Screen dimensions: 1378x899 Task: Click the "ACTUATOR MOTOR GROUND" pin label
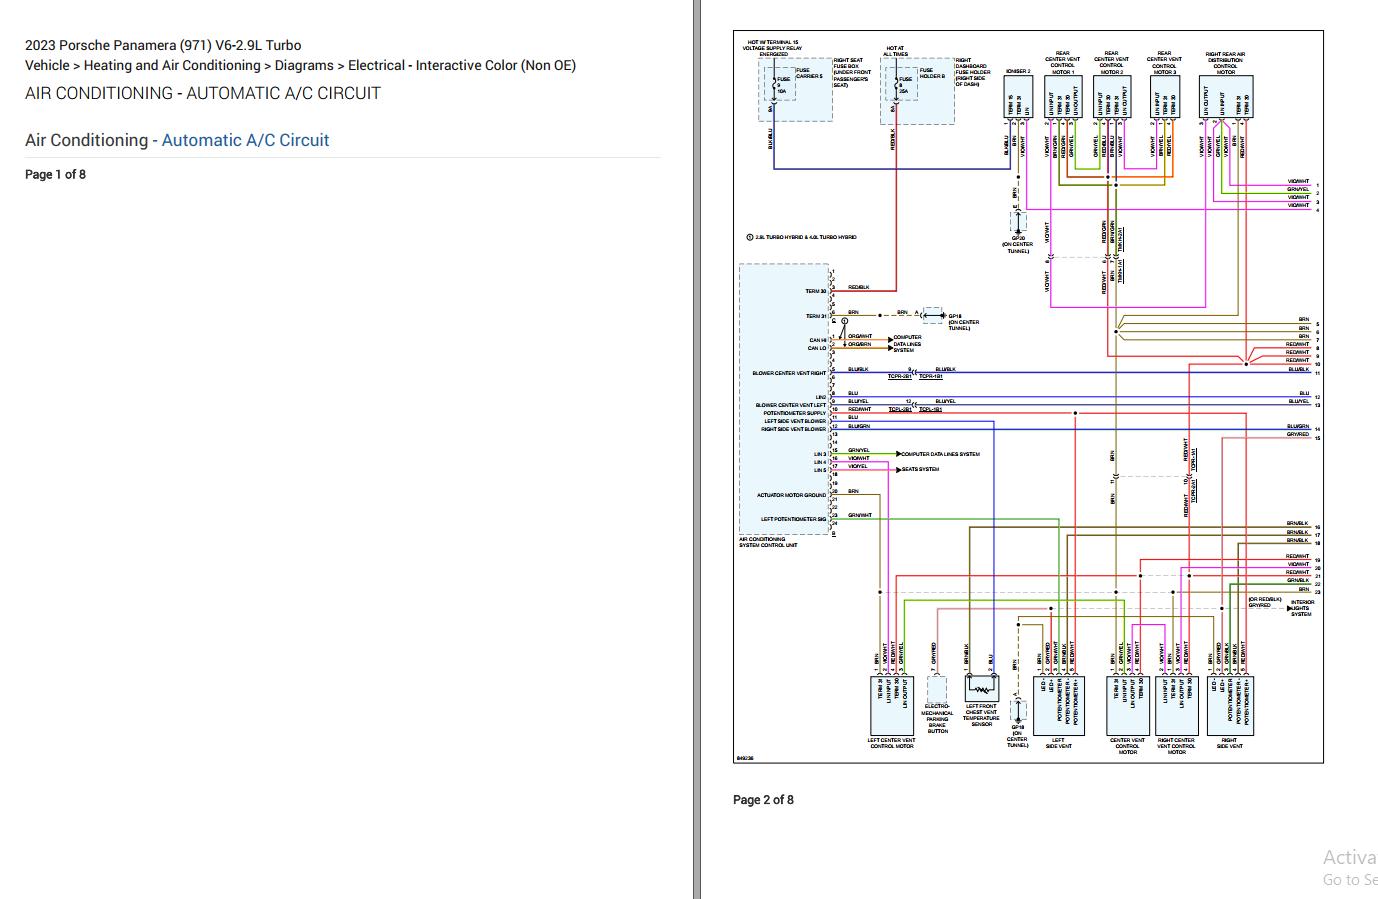(x=791, y=495)
